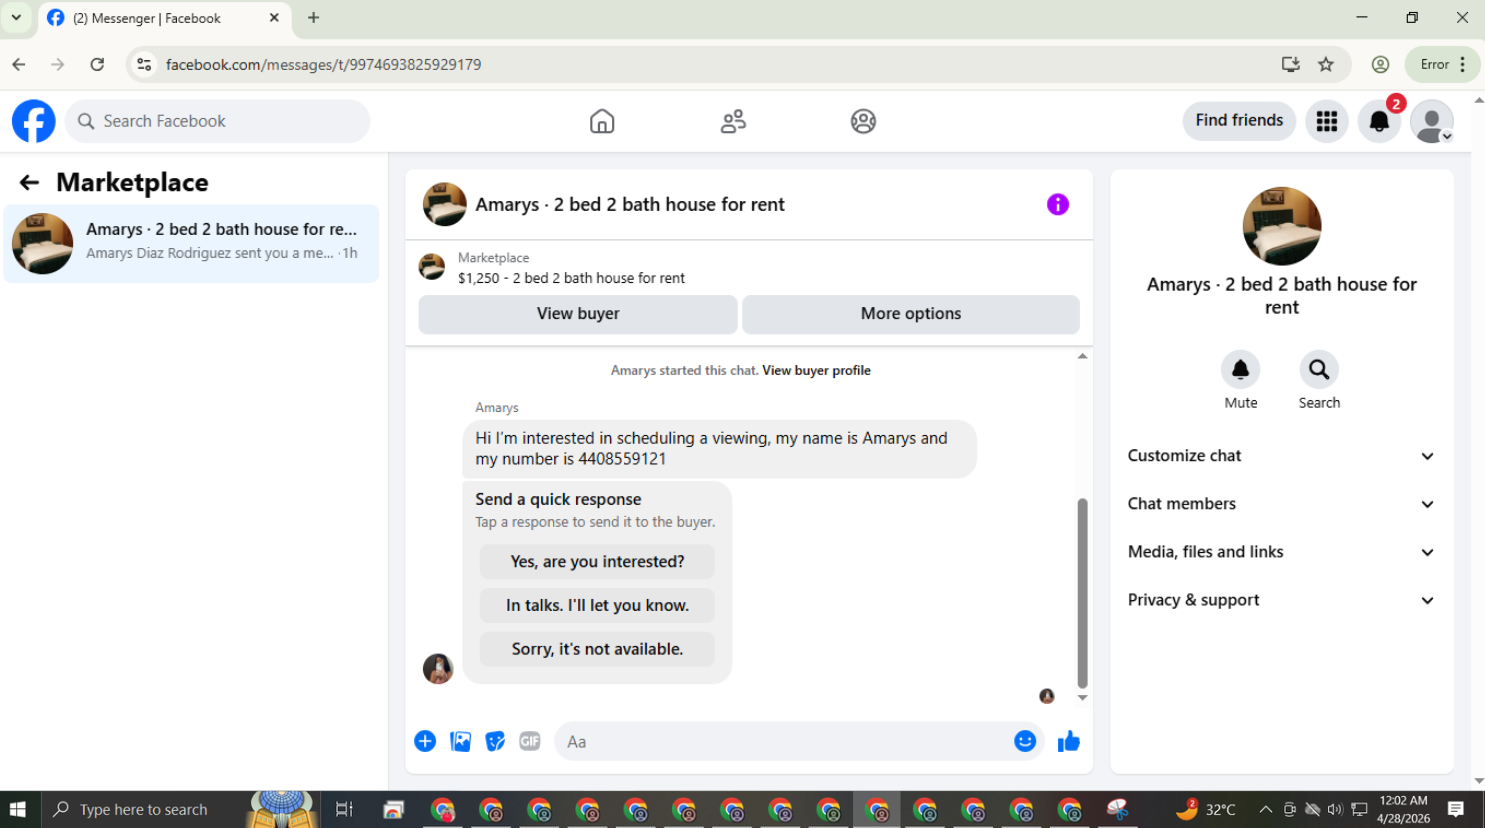The image size is (1485, 828).
Task: Open the Windows notification center icon
Action: (1456, 809)
